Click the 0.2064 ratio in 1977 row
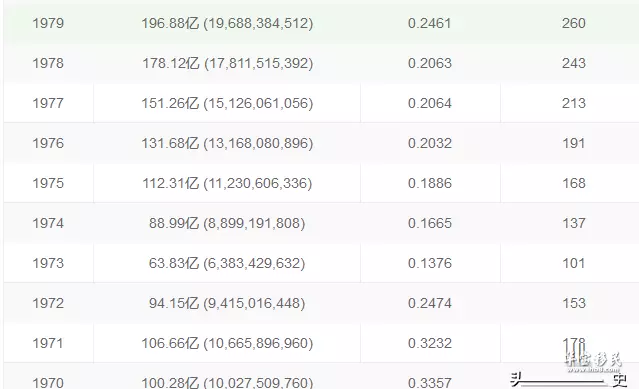This screenshot has height=389, width=639. click(x=430, y=103)
